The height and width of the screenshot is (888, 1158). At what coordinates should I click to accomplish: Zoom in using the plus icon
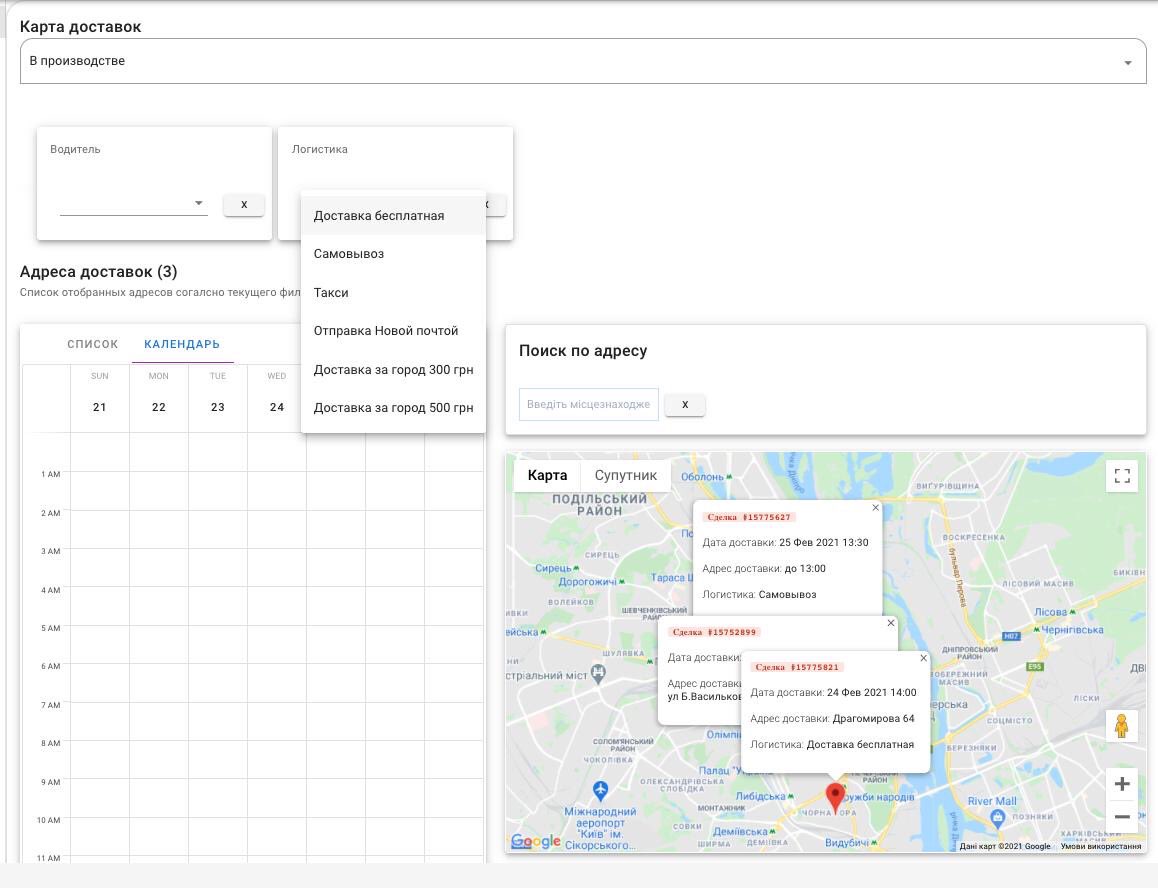coord(1122,784)
